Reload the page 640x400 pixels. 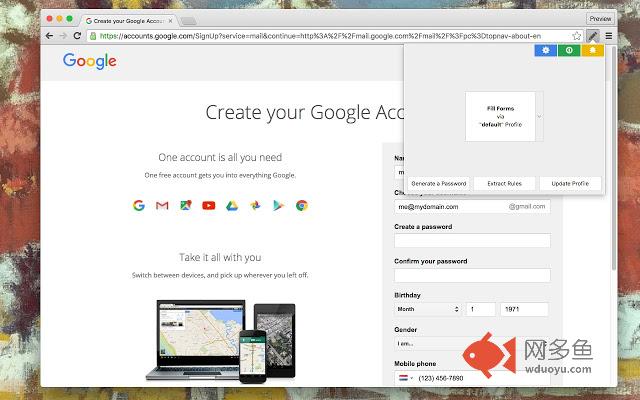(x=78, y=35)
